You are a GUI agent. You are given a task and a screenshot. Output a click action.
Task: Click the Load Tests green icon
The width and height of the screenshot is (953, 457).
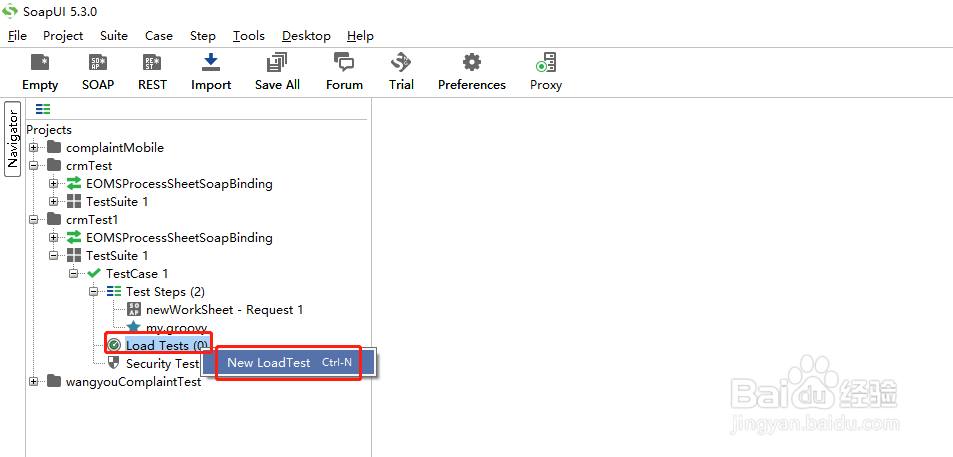pyautogui.click(x=114, y=345)
